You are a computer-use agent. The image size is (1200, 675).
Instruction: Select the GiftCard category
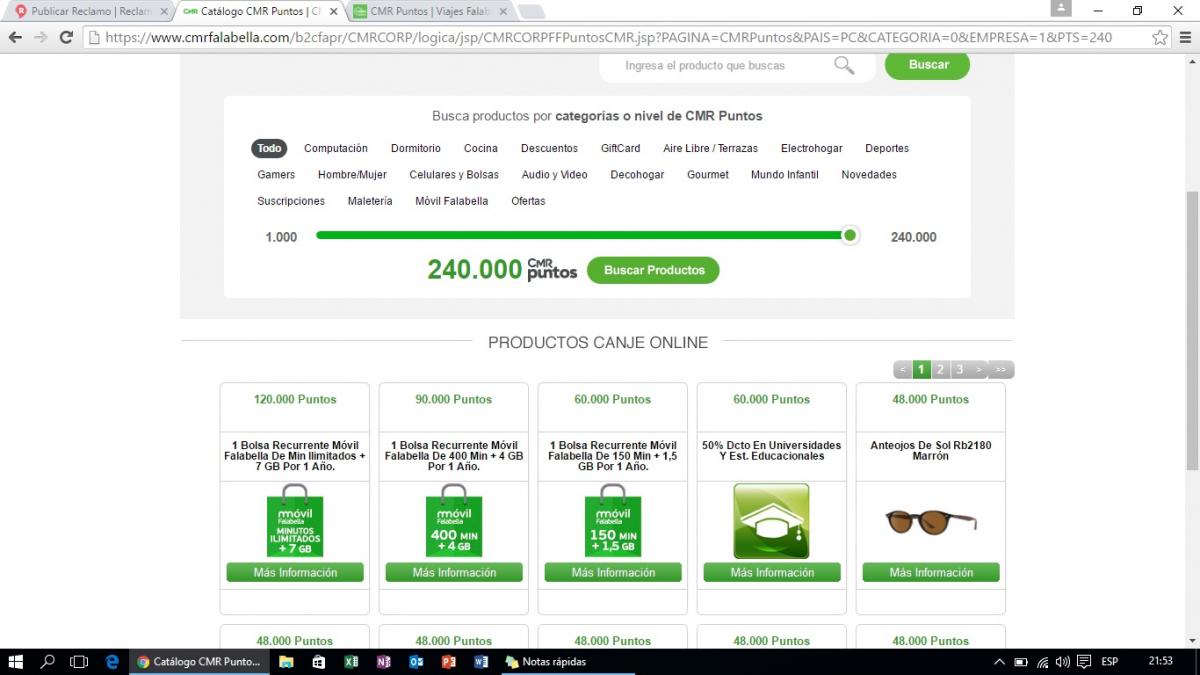pos(620,148)
